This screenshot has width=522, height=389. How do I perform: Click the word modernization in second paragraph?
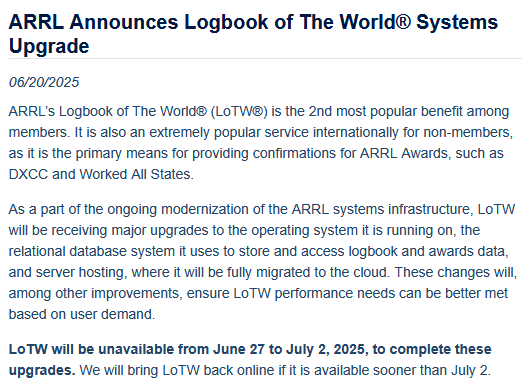click(x=205, y=209)
